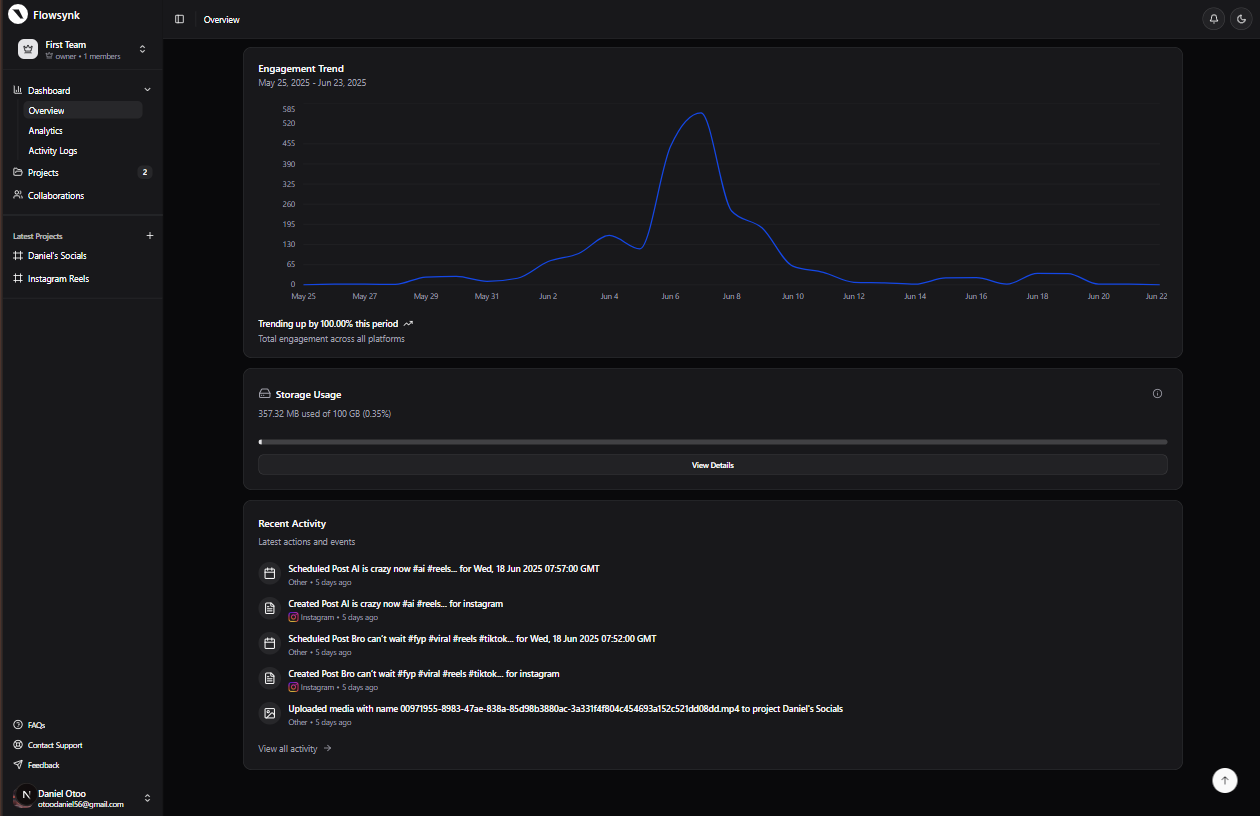The width and height of the screenshot is (1260, 816).
Task: Click the storage usage progress bar
Action: (x=712, y=441)
